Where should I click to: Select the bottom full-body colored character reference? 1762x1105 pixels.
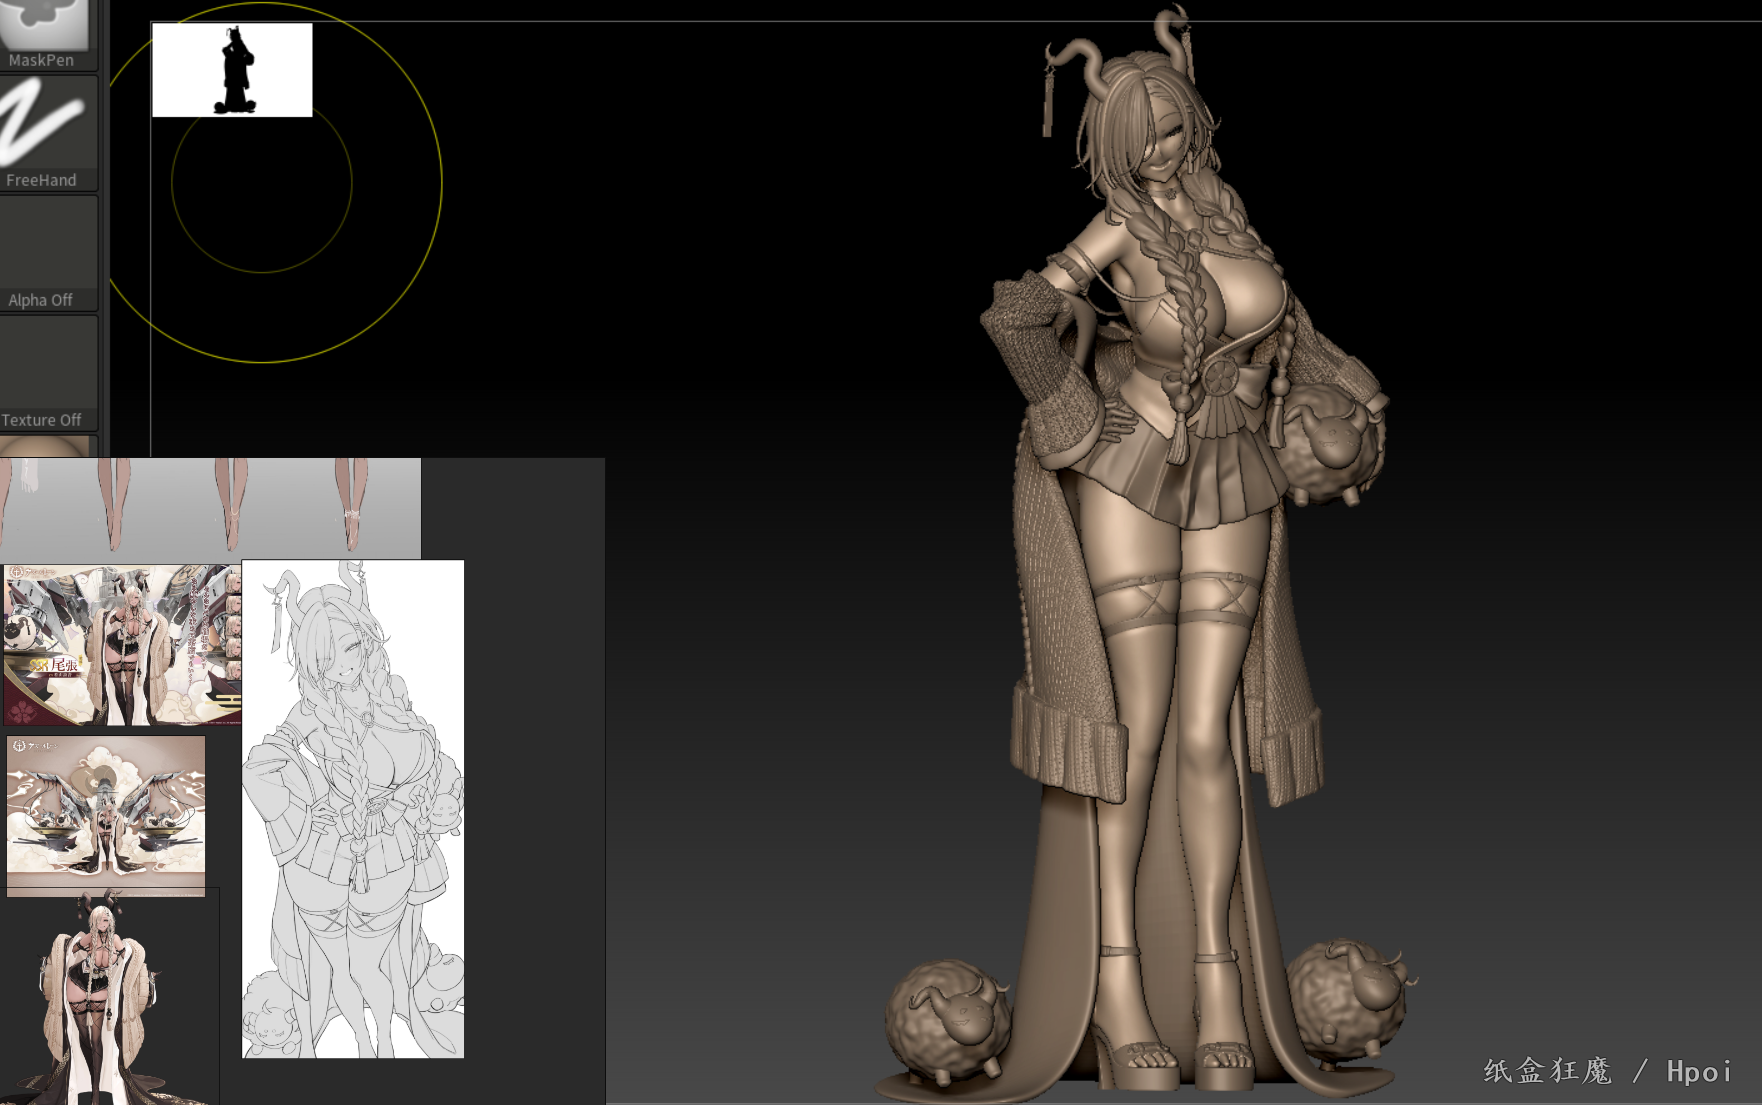pyautogui.click(x=109, y=996)
